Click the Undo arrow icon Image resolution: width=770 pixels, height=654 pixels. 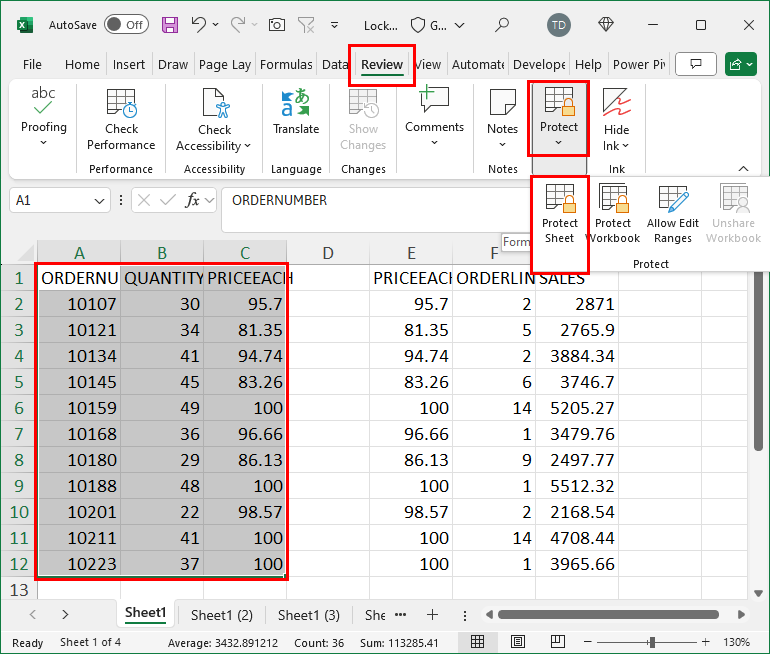[199, 24]
